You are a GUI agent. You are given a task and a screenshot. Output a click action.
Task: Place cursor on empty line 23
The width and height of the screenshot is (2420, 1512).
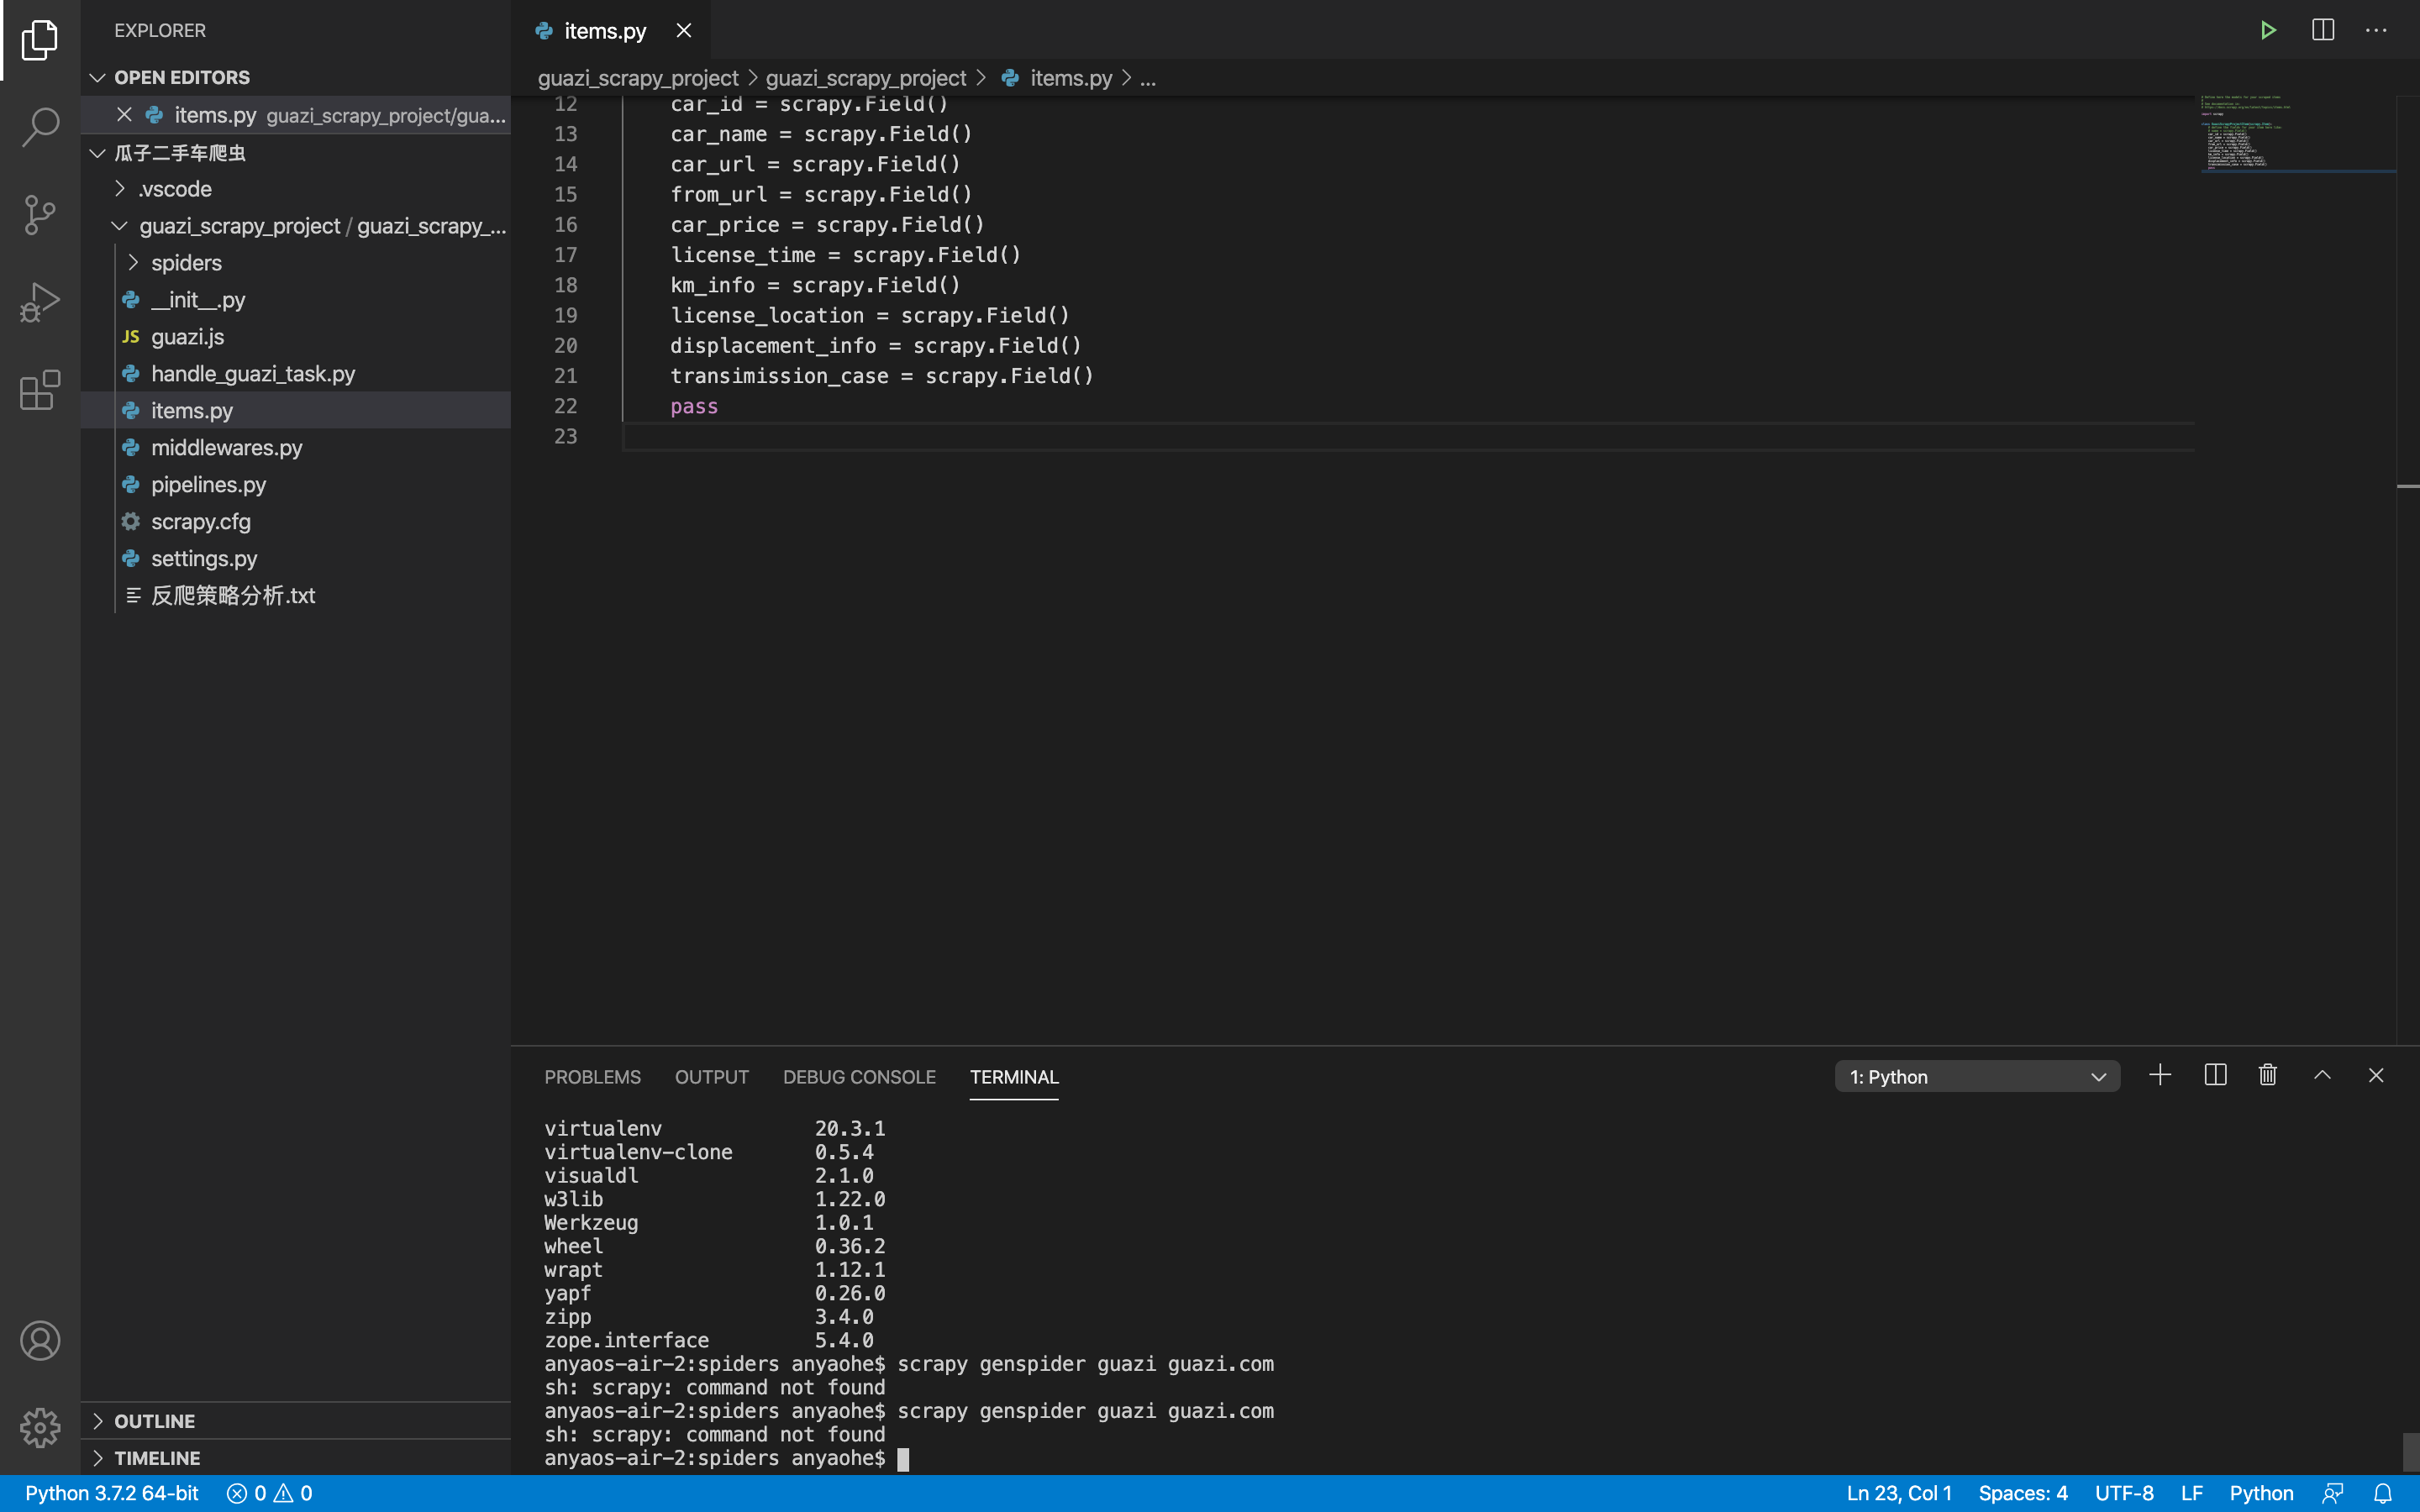pyautogui.click(x=1408, y=437)
